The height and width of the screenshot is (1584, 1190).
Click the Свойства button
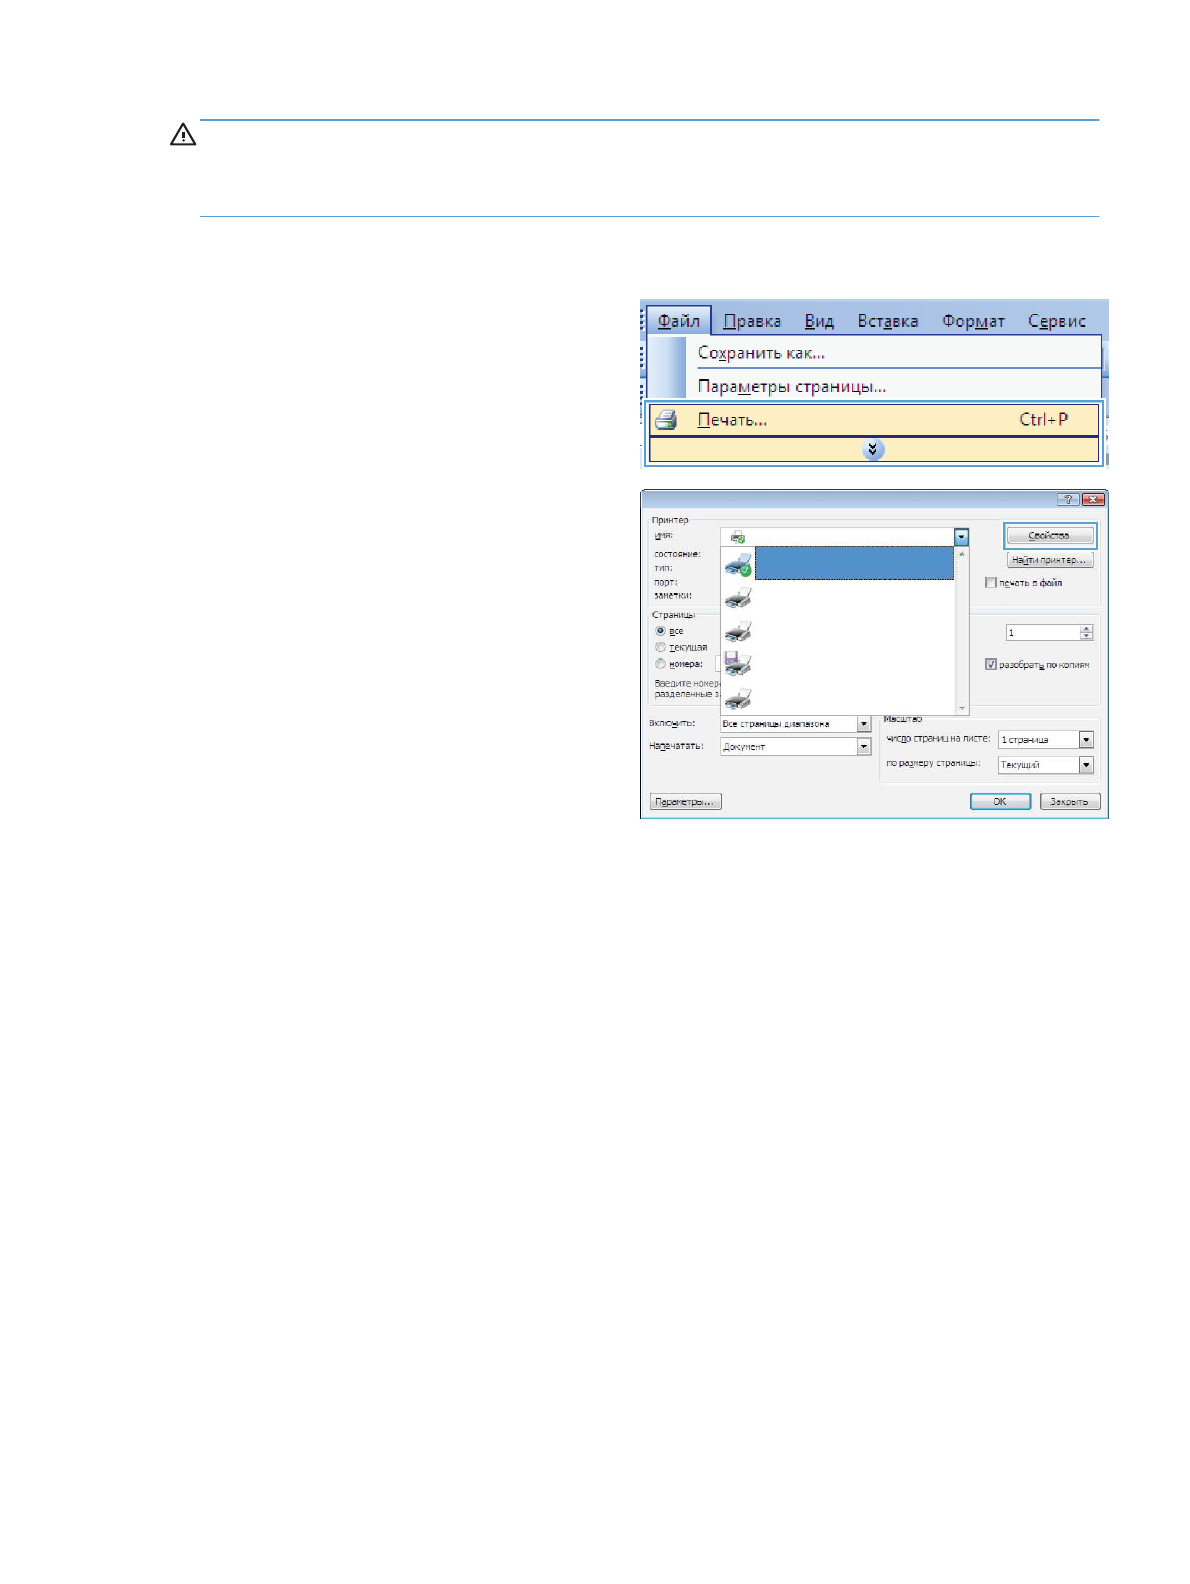(x=1049, y=536)
